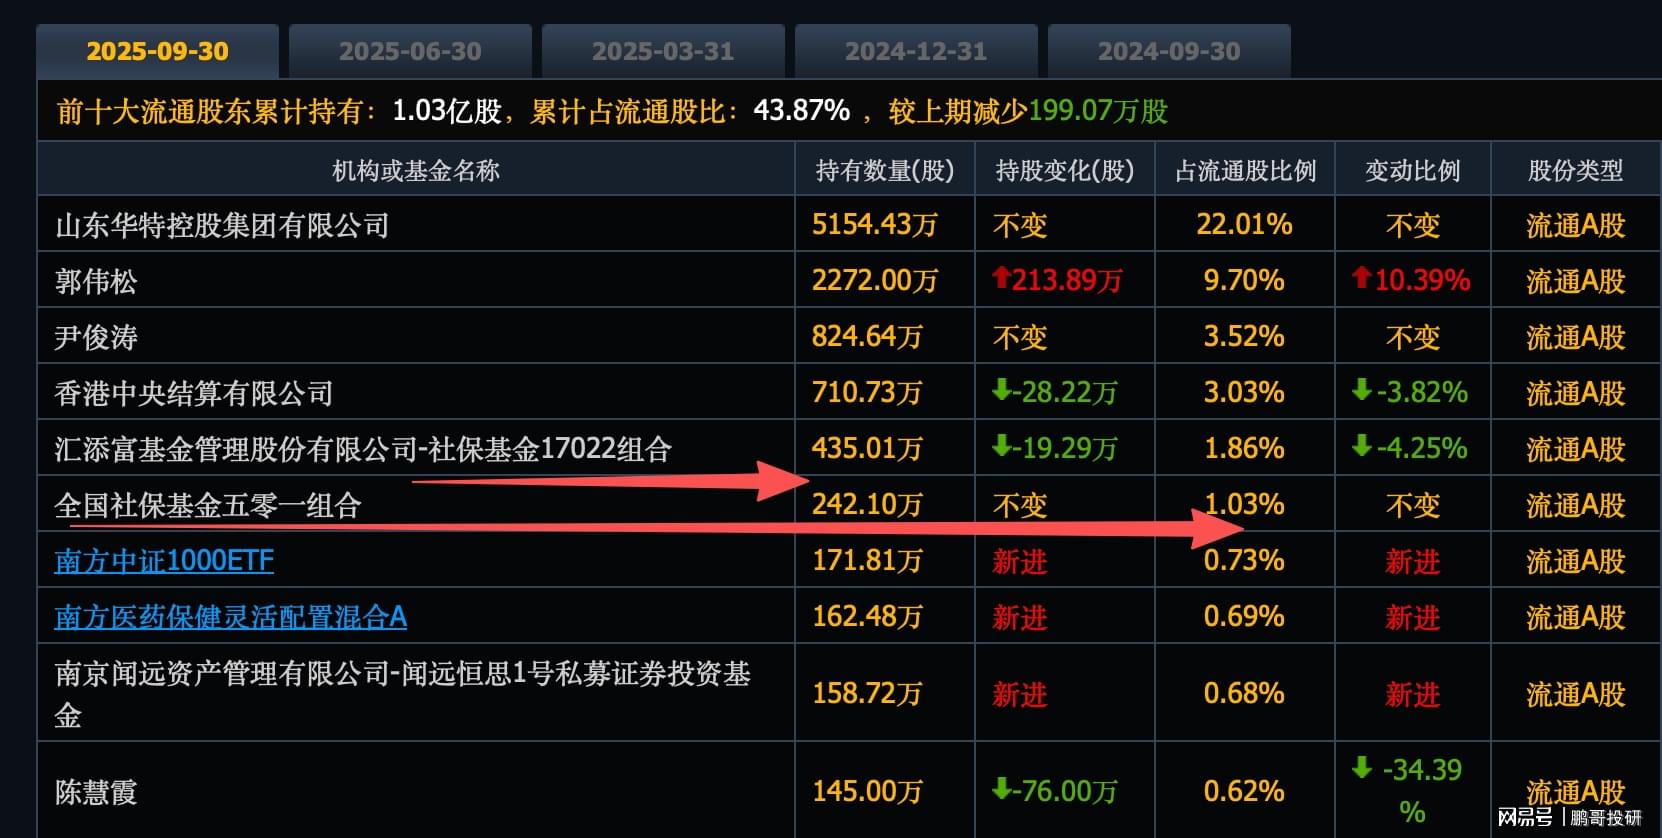Click the red up arrow beside 10.39%
Viewport: 1662px width, 838px height.
coord(1361,278)
